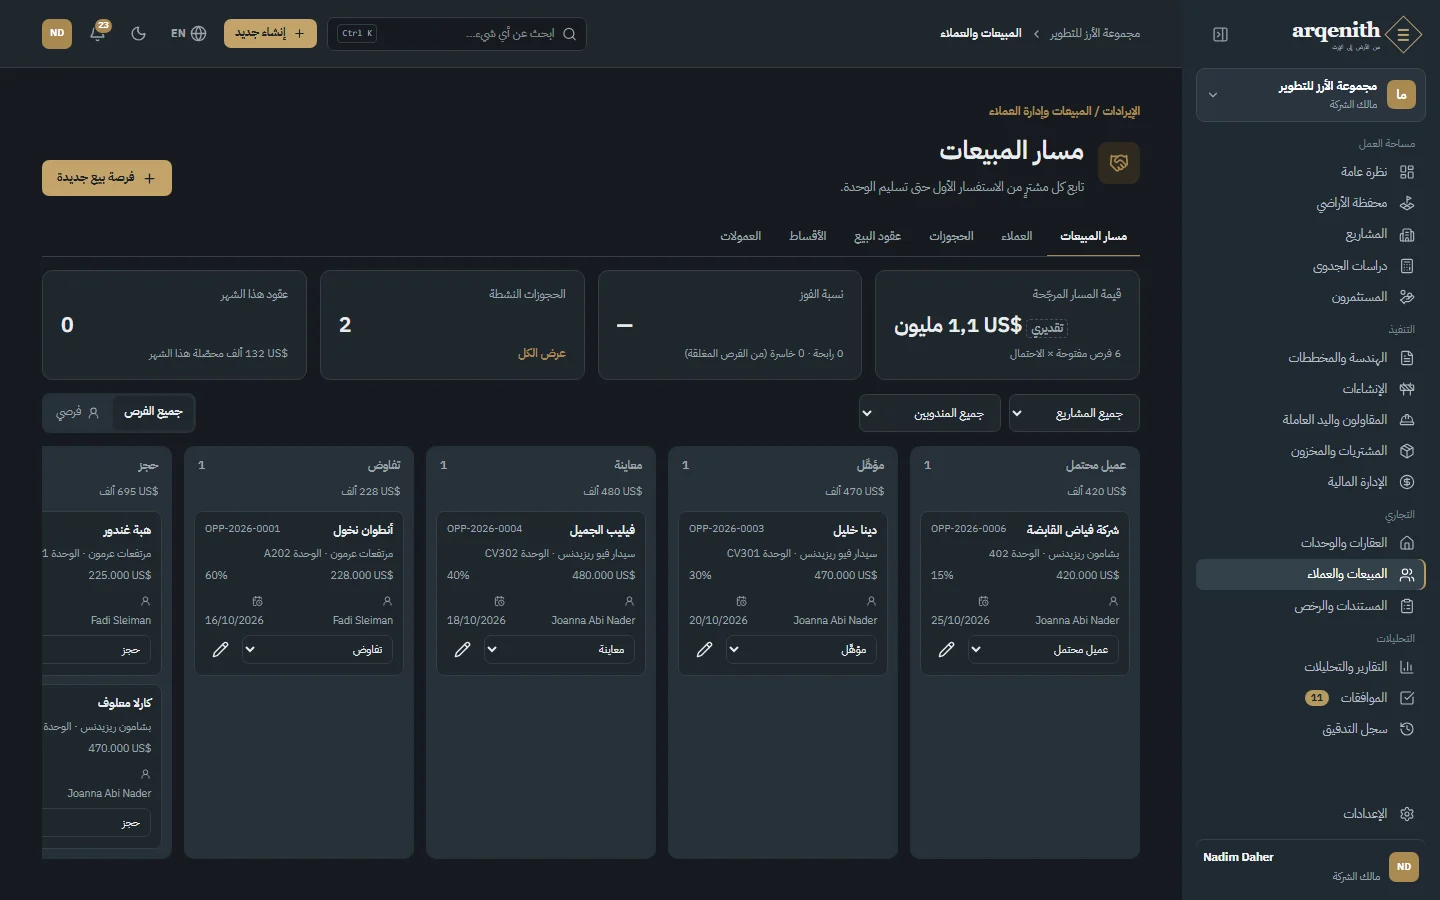
Task: Expand the company switcher مجموعة الأرز للتطوير
Action: click(1310, 95)
